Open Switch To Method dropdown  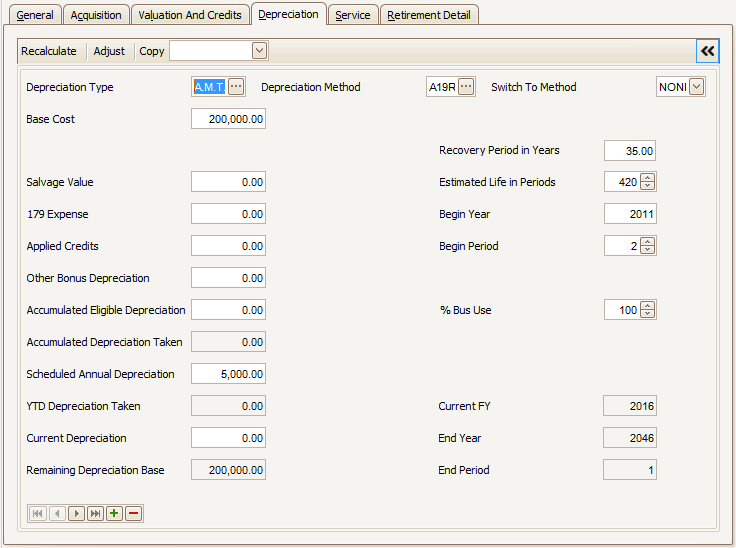(x=697, y=87)
